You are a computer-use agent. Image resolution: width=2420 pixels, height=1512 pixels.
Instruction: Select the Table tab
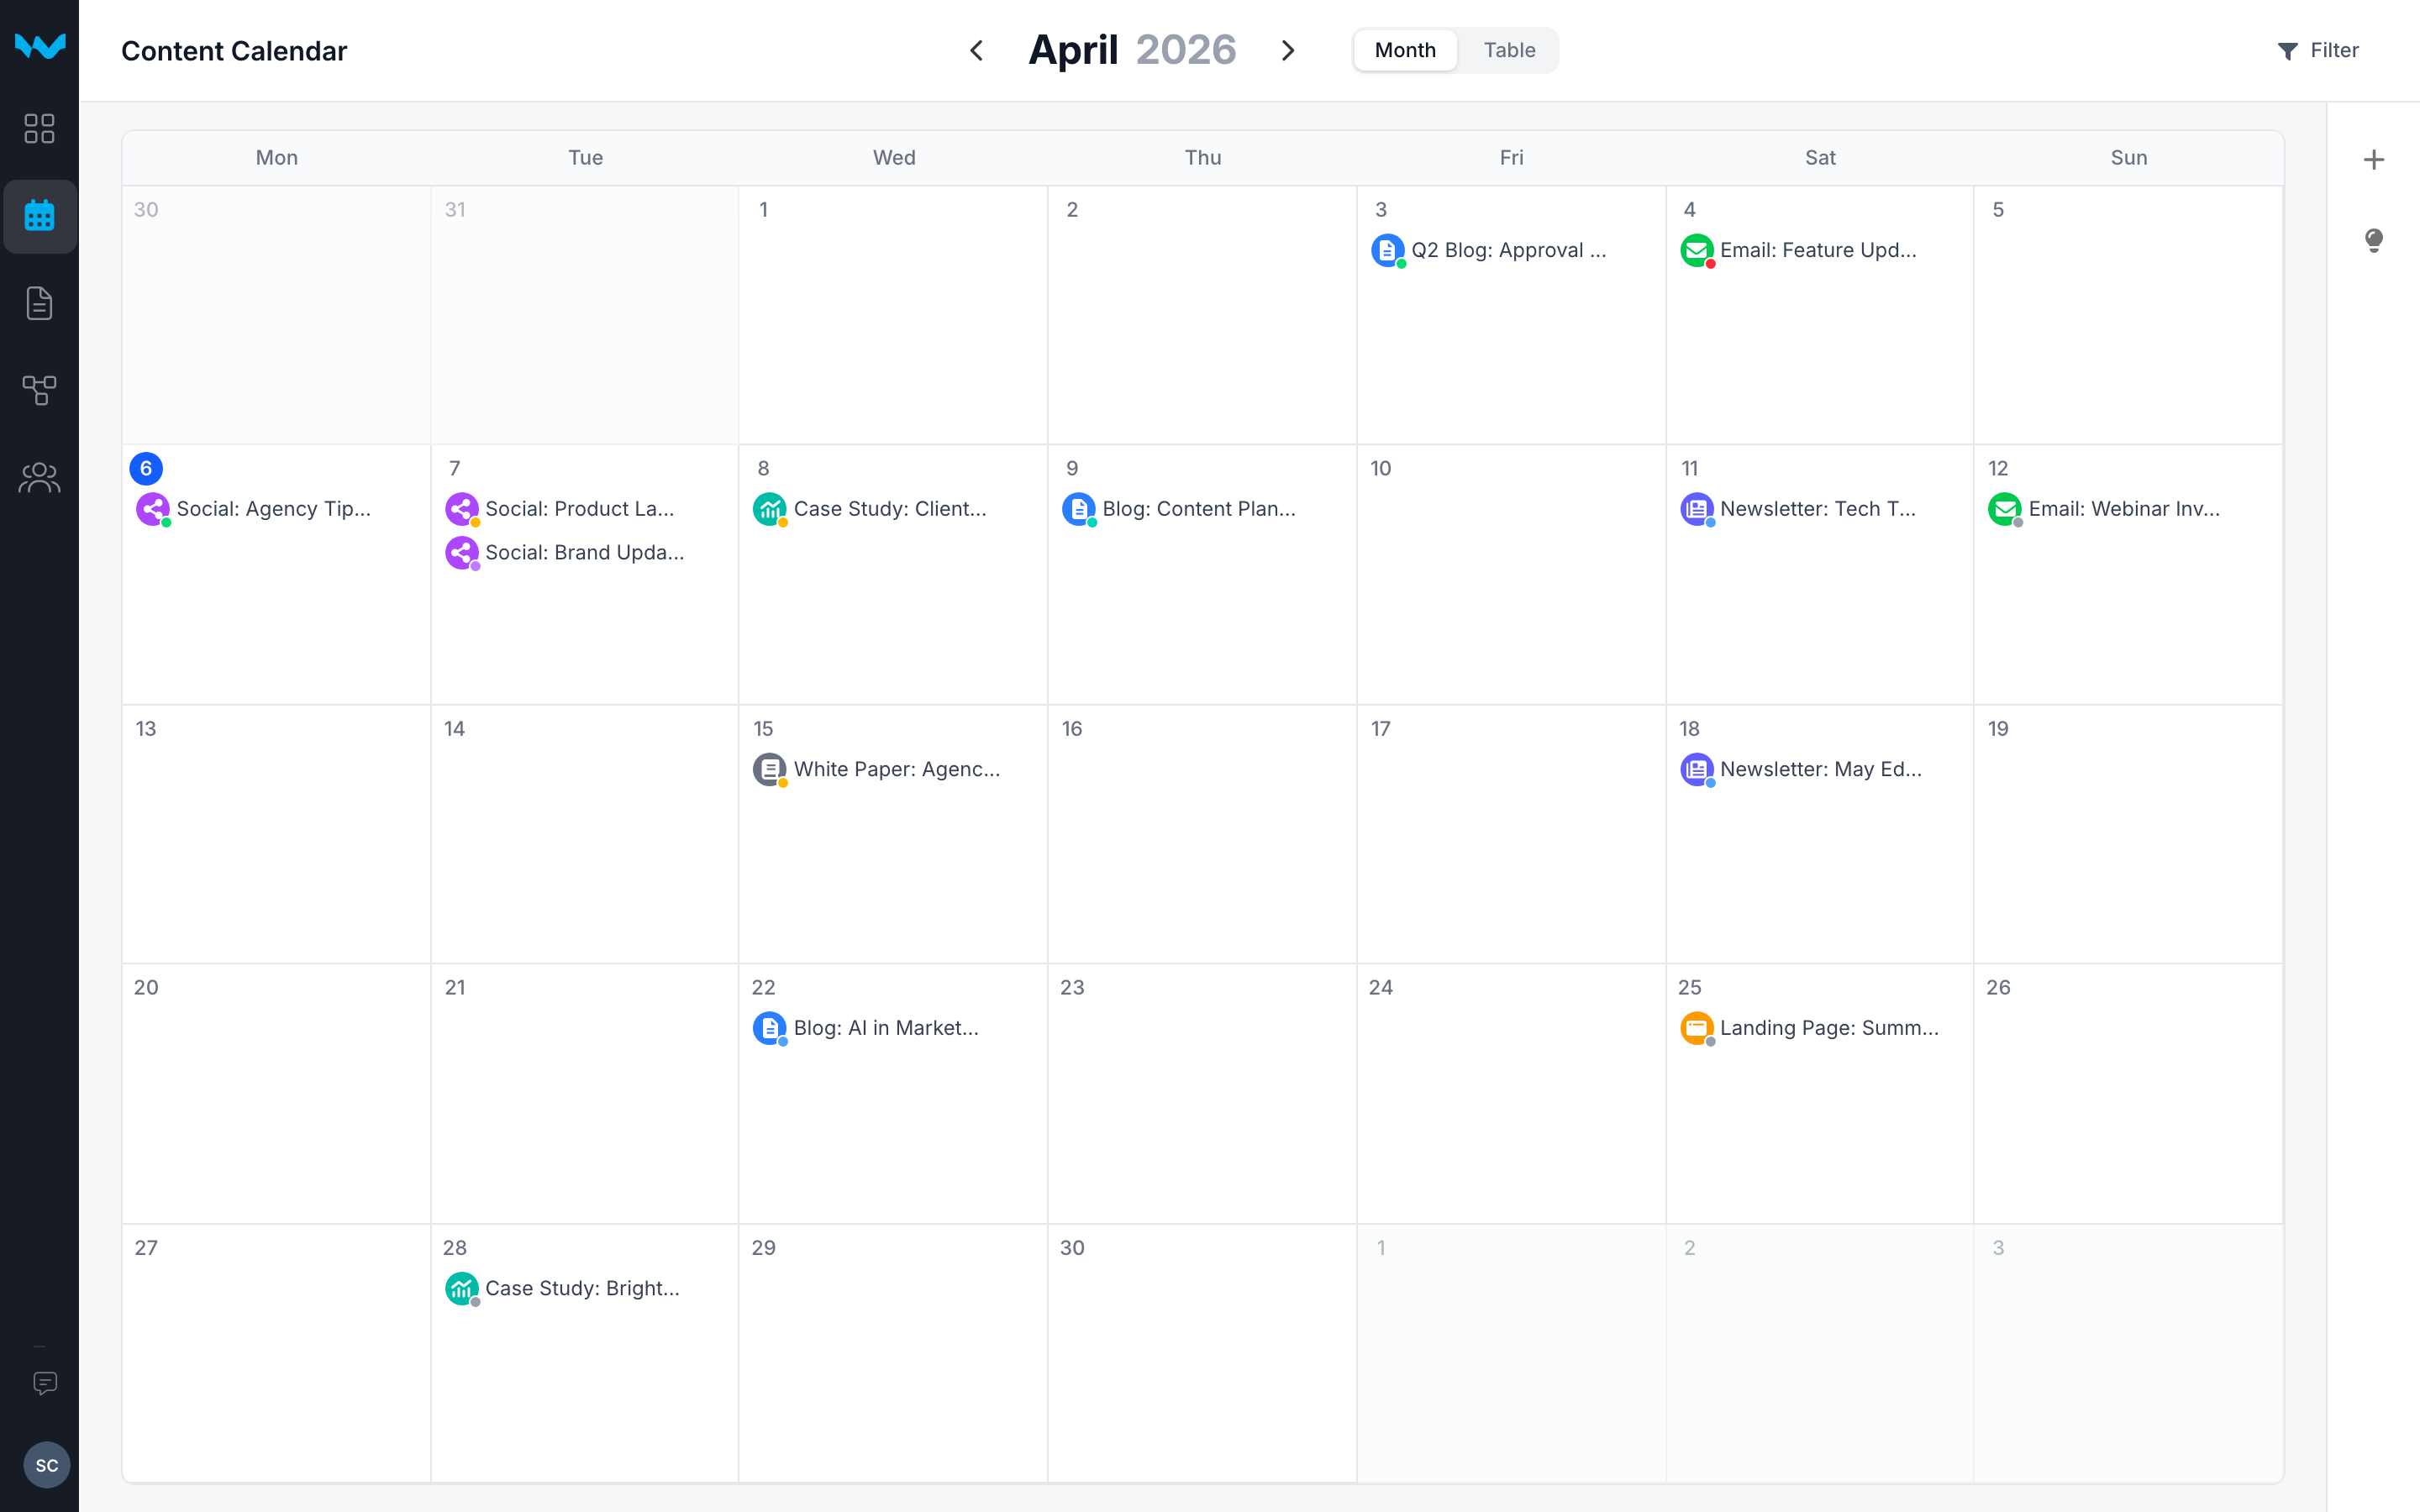pos(1508,50)
